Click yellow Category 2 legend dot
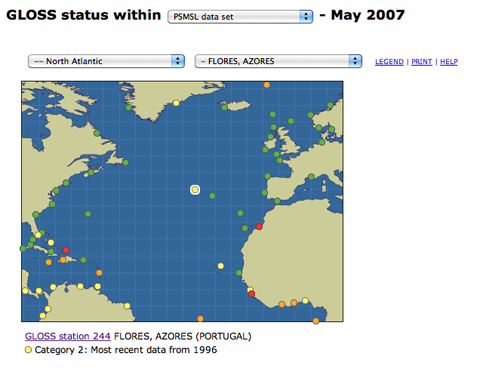480x381 pixels. click(x=28, y=350)
